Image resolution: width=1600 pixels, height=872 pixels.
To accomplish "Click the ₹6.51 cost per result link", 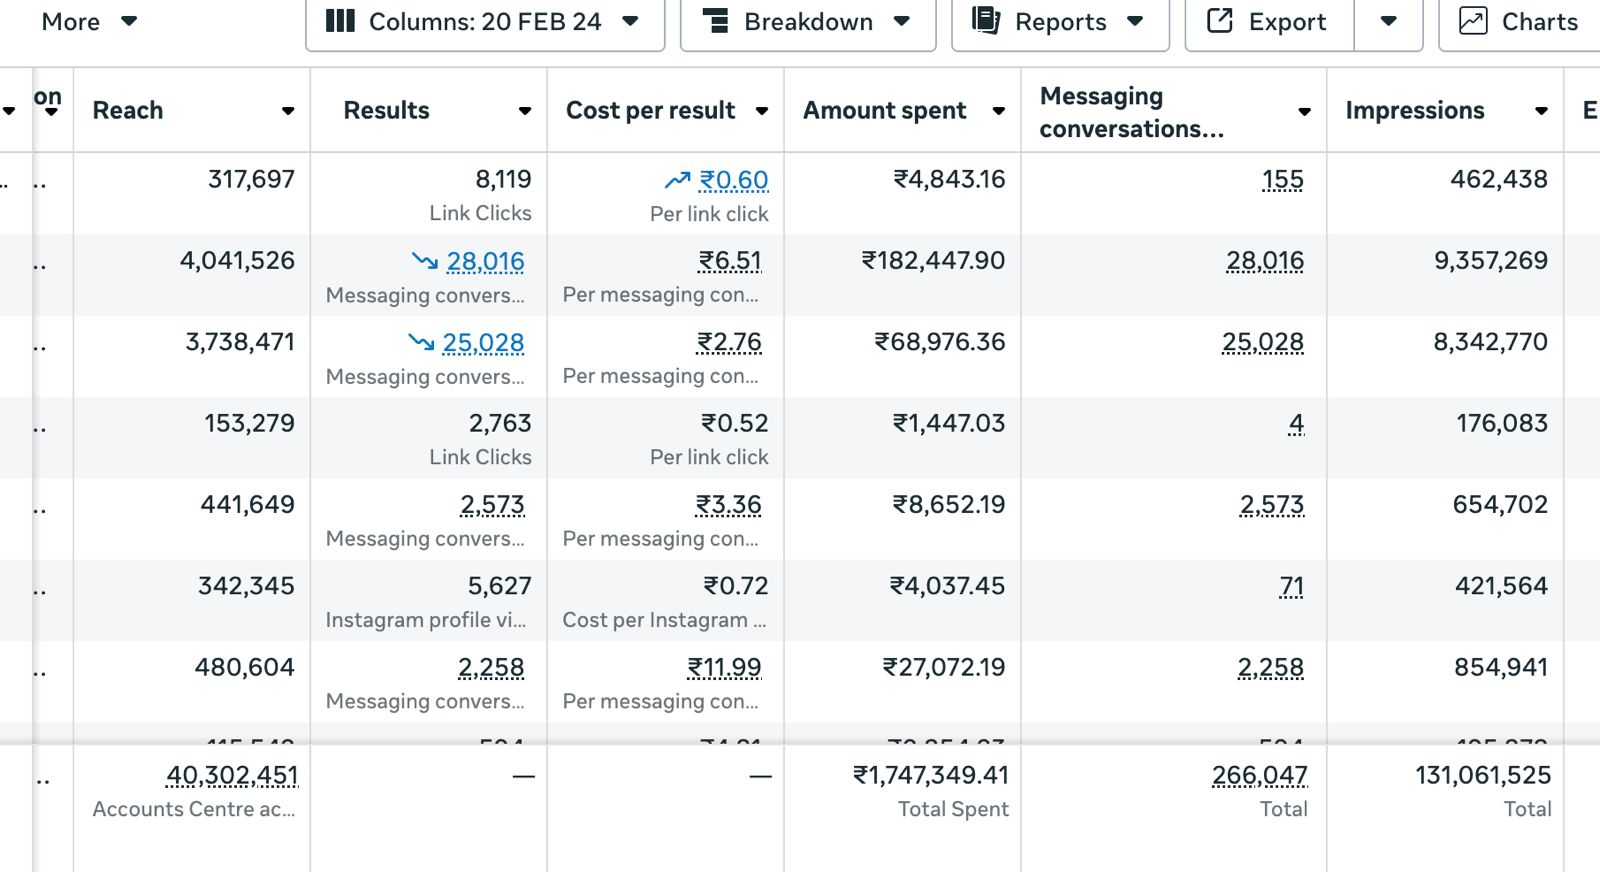I will point(730,261).
